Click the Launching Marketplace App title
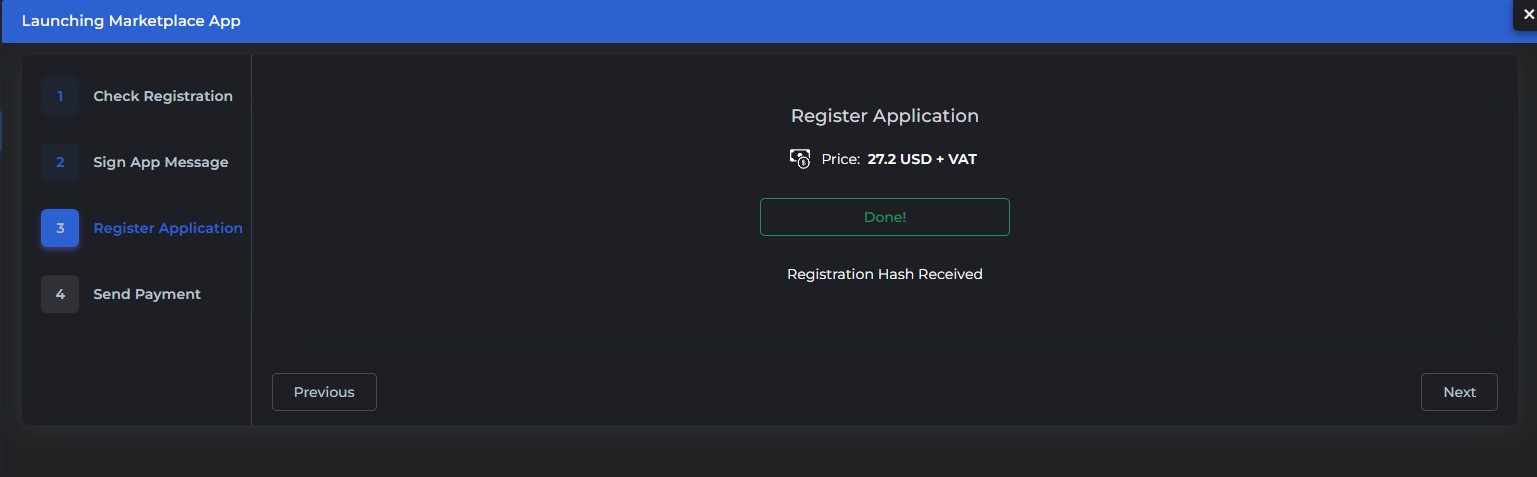This screenshot has height=477, width=1537. coord(131,21)
